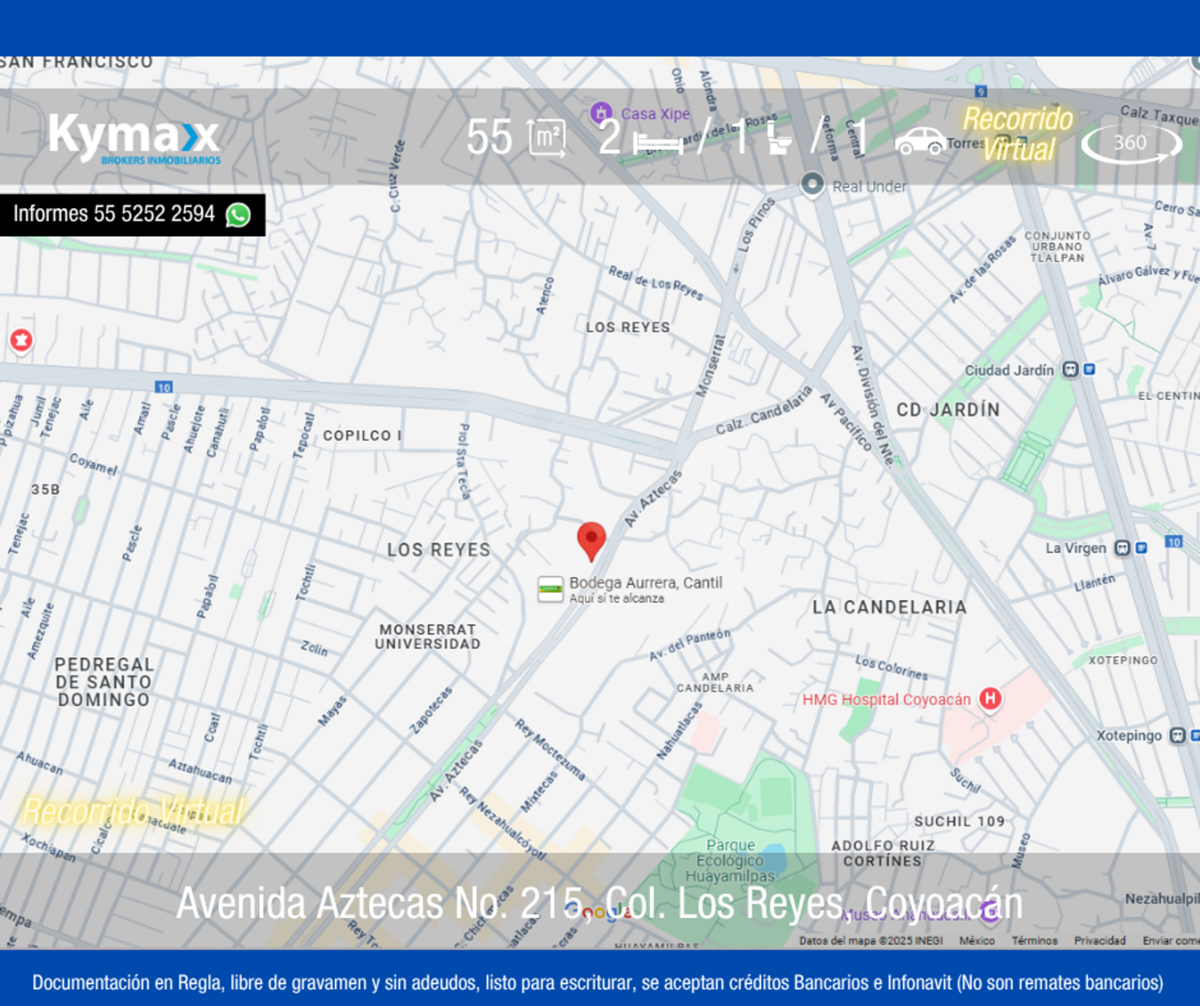Click the gray Real Under pin icon
Viewport: 1200px width, 1006px height.
click(x=813, y=186)
